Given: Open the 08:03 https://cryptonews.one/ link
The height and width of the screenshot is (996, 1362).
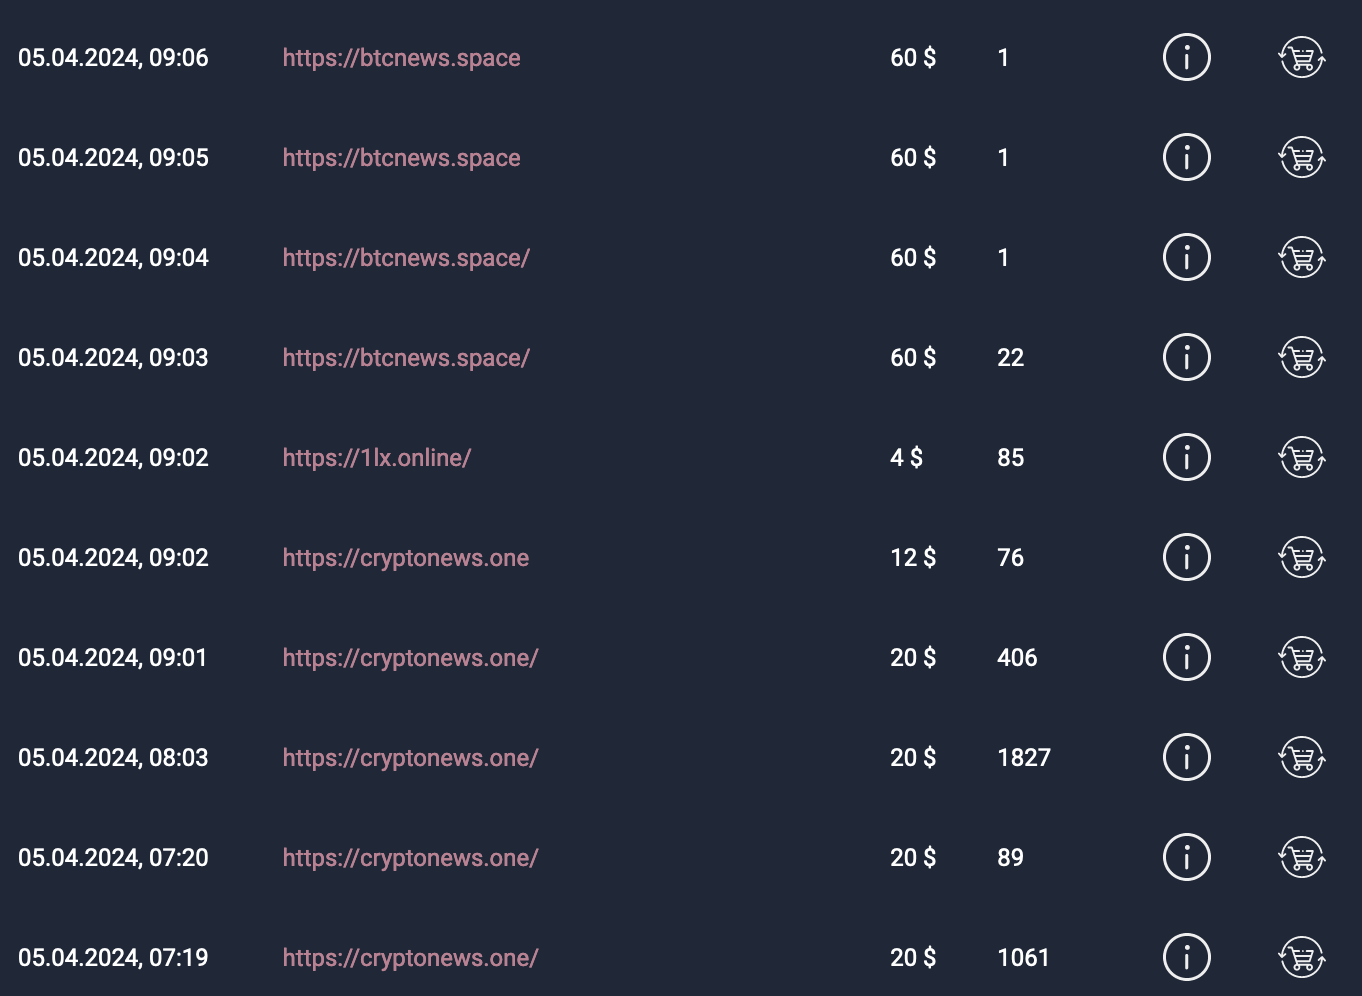Looking at the screenshot, I should click(410, 758).
